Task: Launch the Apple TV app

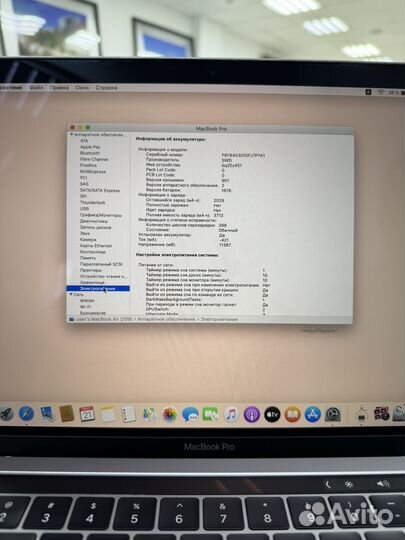Action: 272,414
